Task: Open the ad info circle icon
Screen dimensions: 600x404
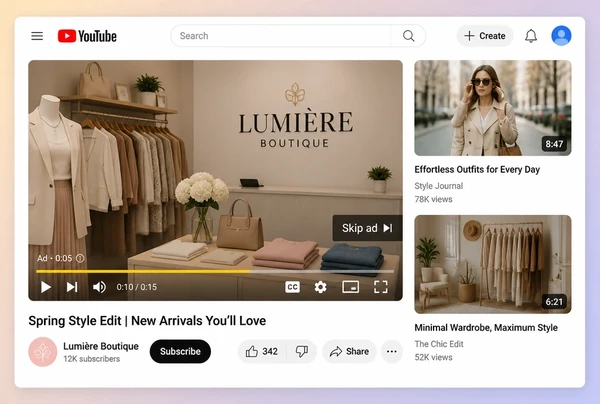Action: coord(80,258)
